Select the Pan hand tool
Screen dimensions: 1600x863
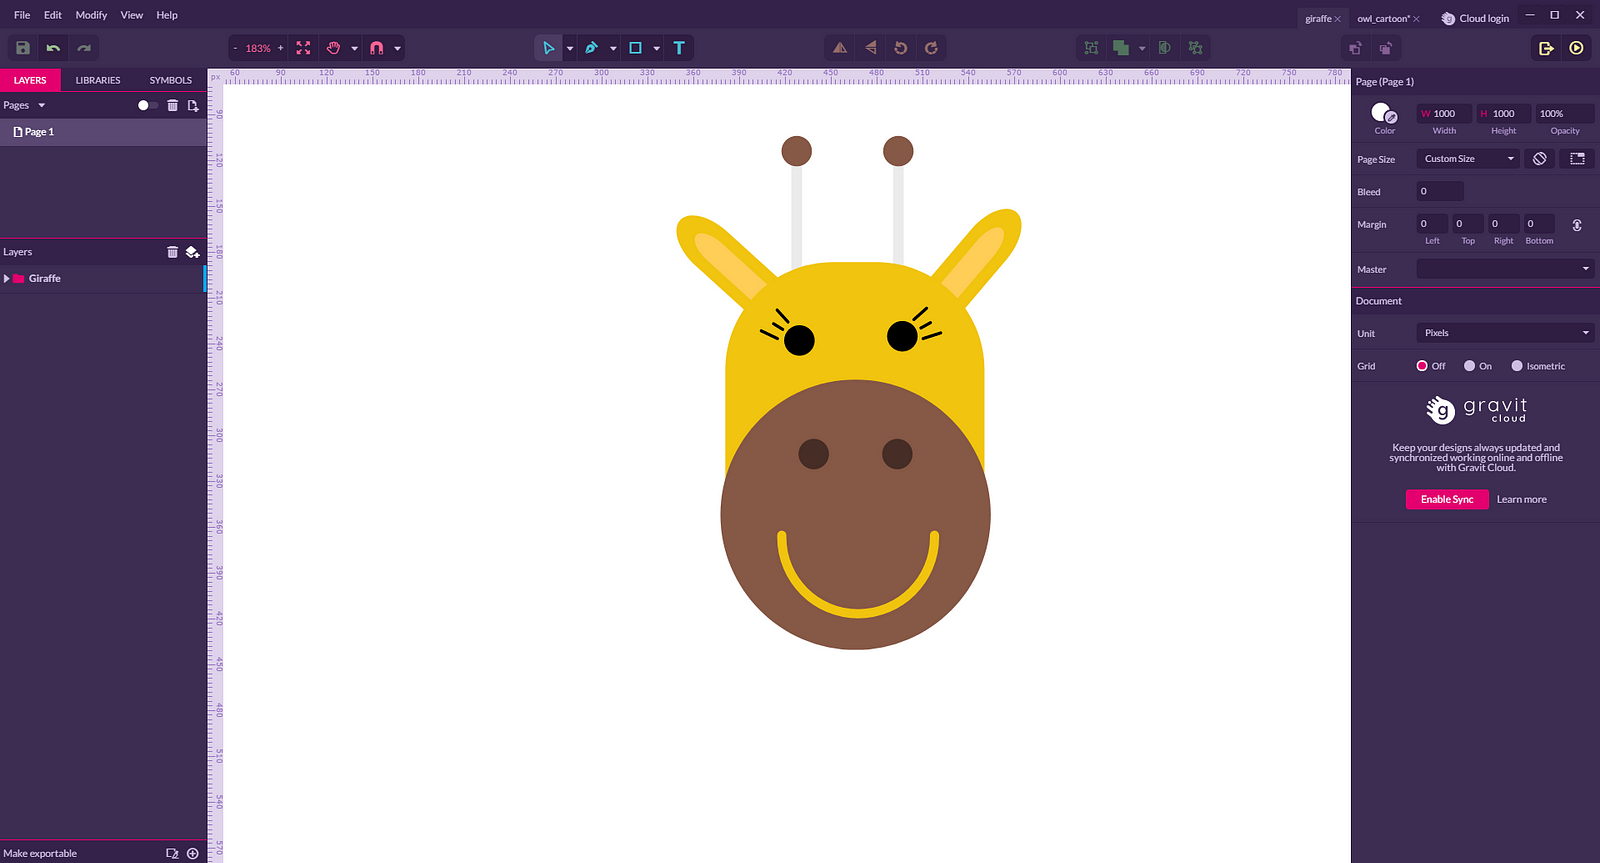pos(333,48)
